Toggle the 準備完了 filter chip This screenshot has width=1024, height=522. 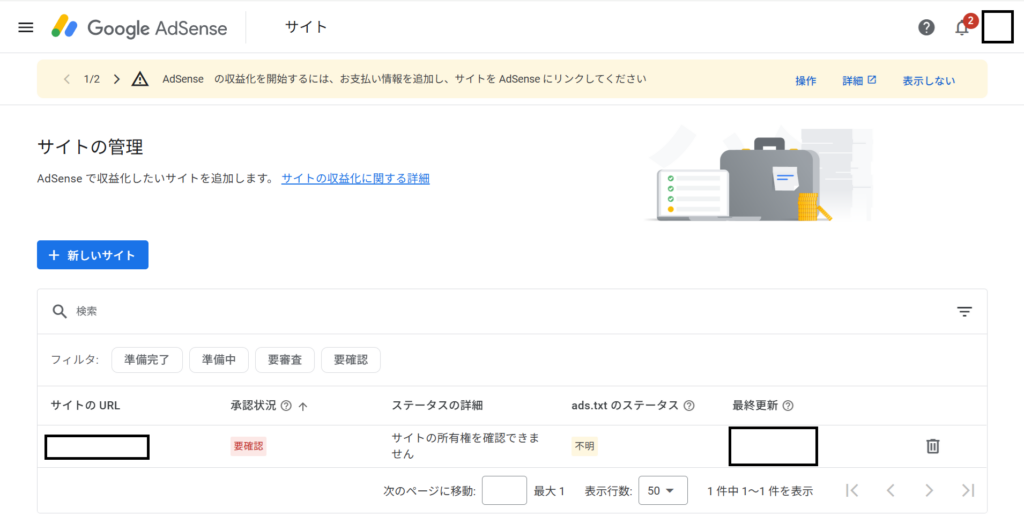pos(147,360)
